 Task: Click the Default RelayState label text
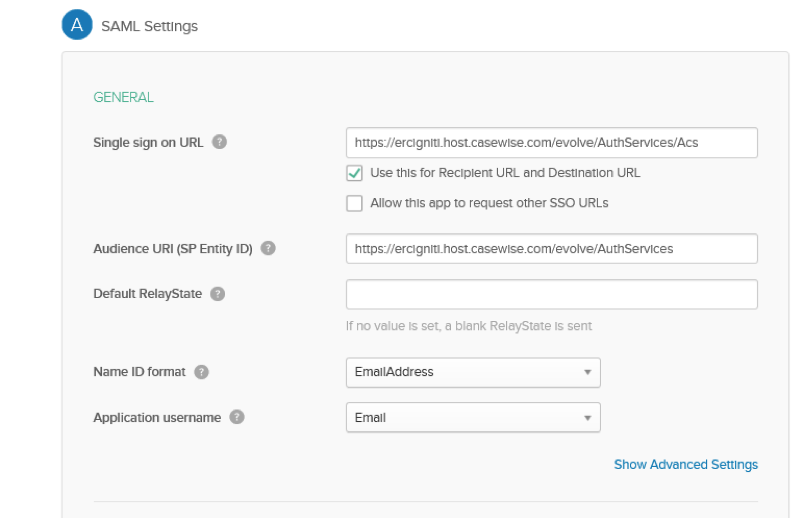145,294
